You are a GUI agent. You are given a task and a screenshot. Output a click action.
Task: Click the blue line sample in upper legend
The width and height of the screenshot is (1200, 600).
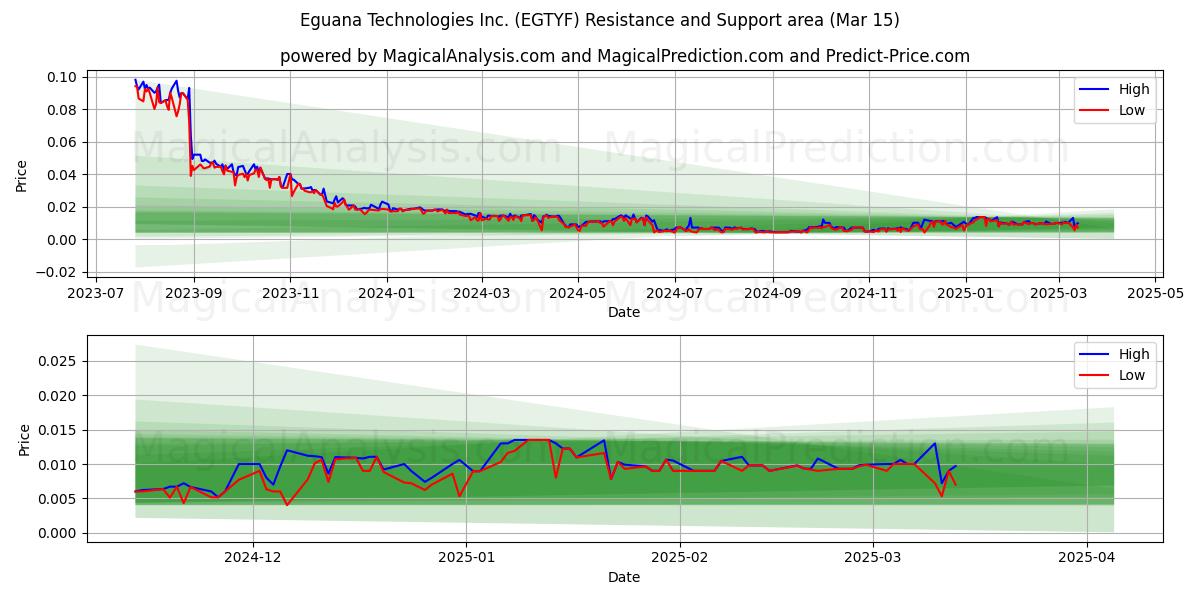1094,90
